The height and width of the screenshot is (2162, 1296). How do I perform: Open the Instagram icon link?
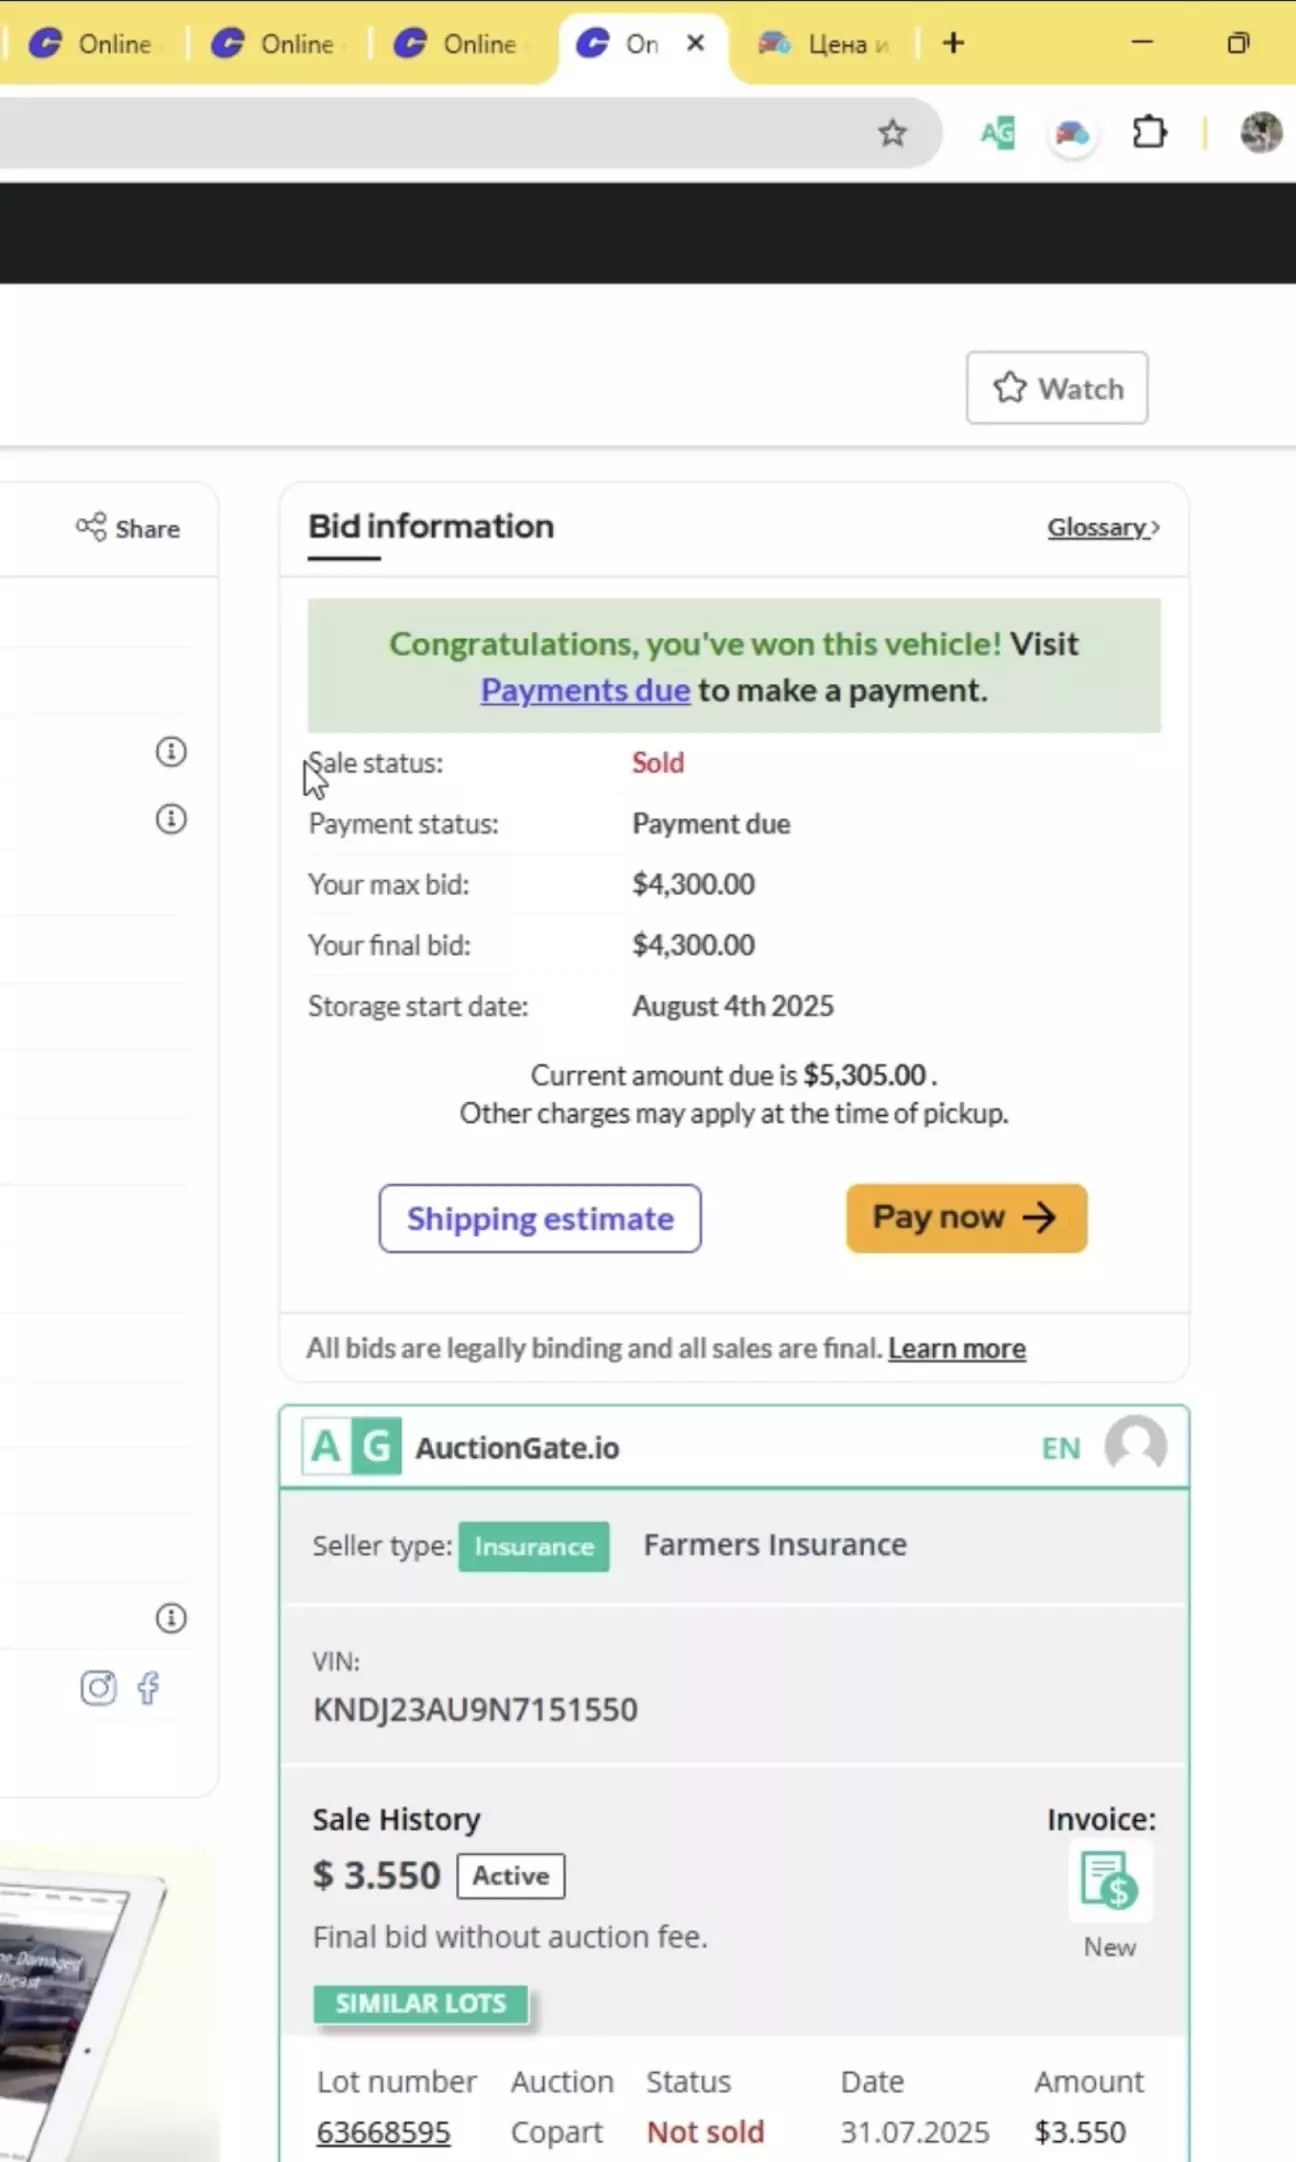tap(98, 1688)
